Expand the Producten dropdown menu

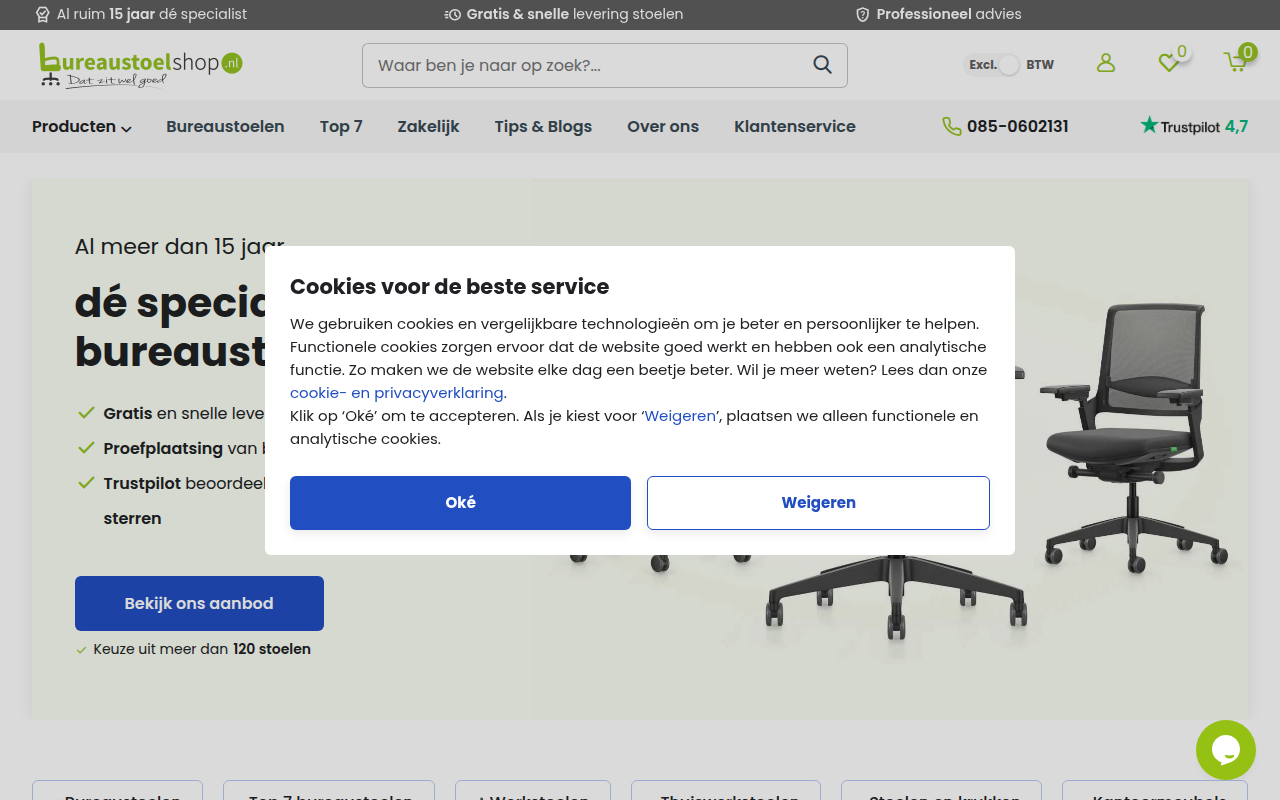(82, 127)
